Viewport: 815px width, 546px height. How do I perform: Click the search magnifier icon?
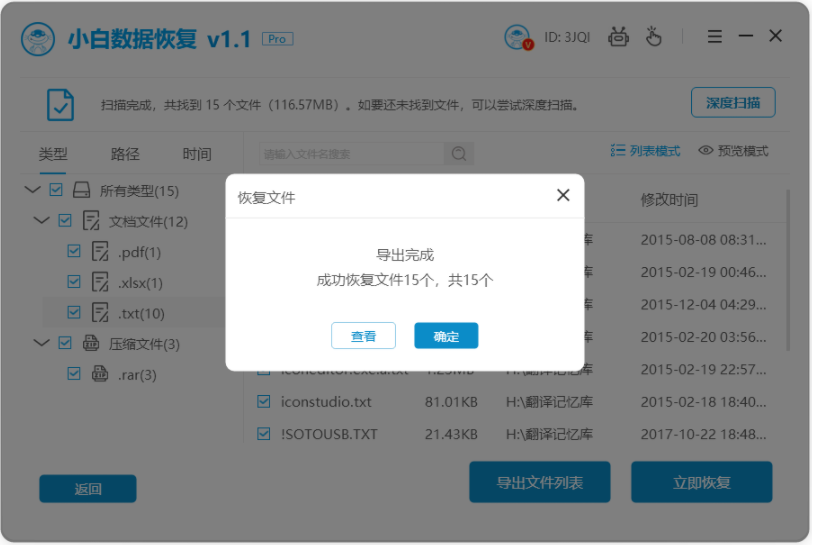[x=459, y=154]
